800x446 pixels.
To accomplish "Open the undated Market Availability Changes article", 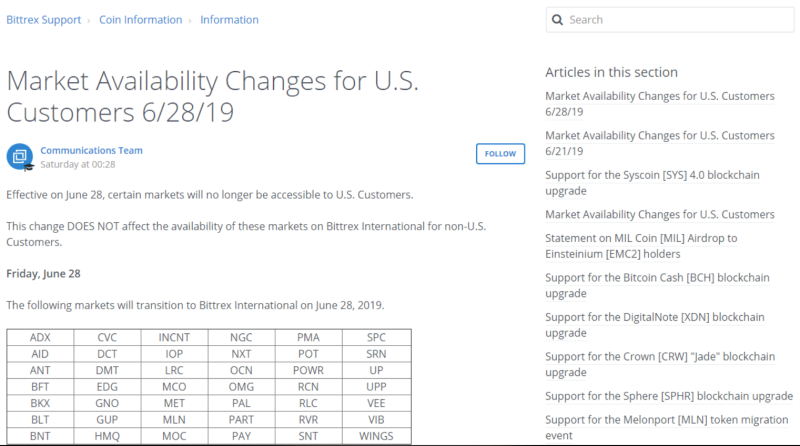I will coord(659,214).
